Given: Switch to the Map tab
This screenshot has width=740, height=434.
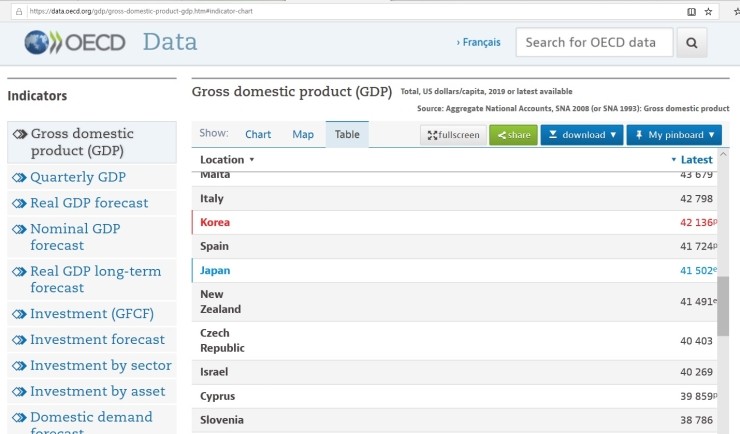Looking at the screenshot, I should [x=303, y=135].
